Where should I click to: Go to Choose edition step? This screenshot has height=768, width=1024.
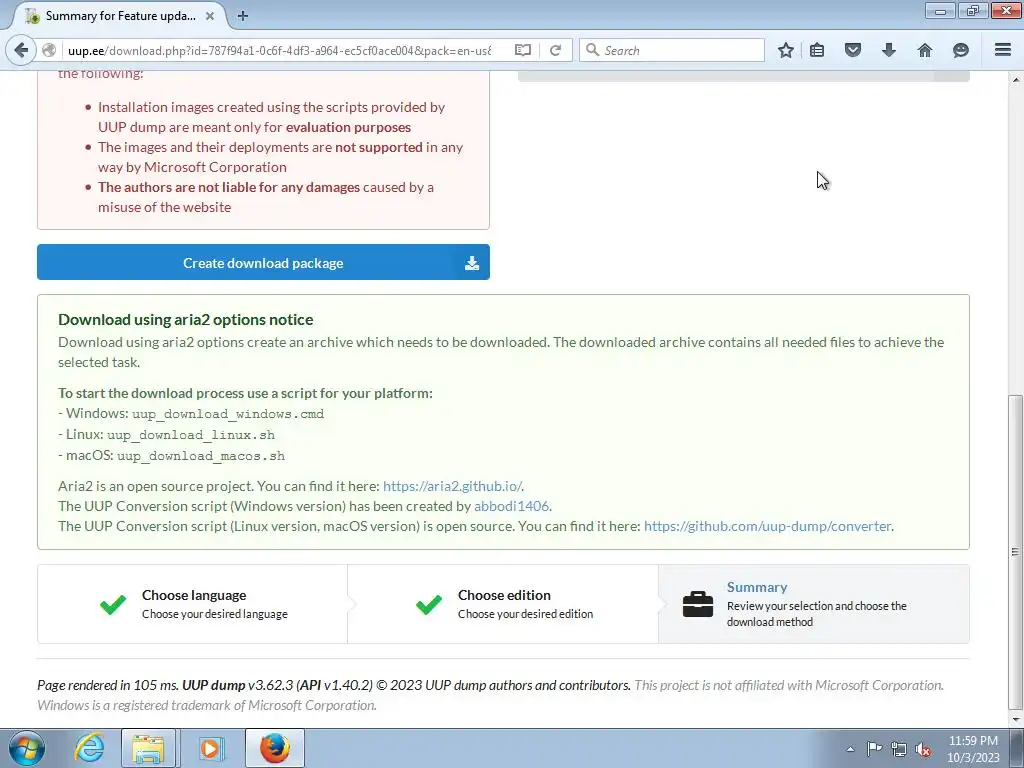pyautogui.click(x=504, y=604)
